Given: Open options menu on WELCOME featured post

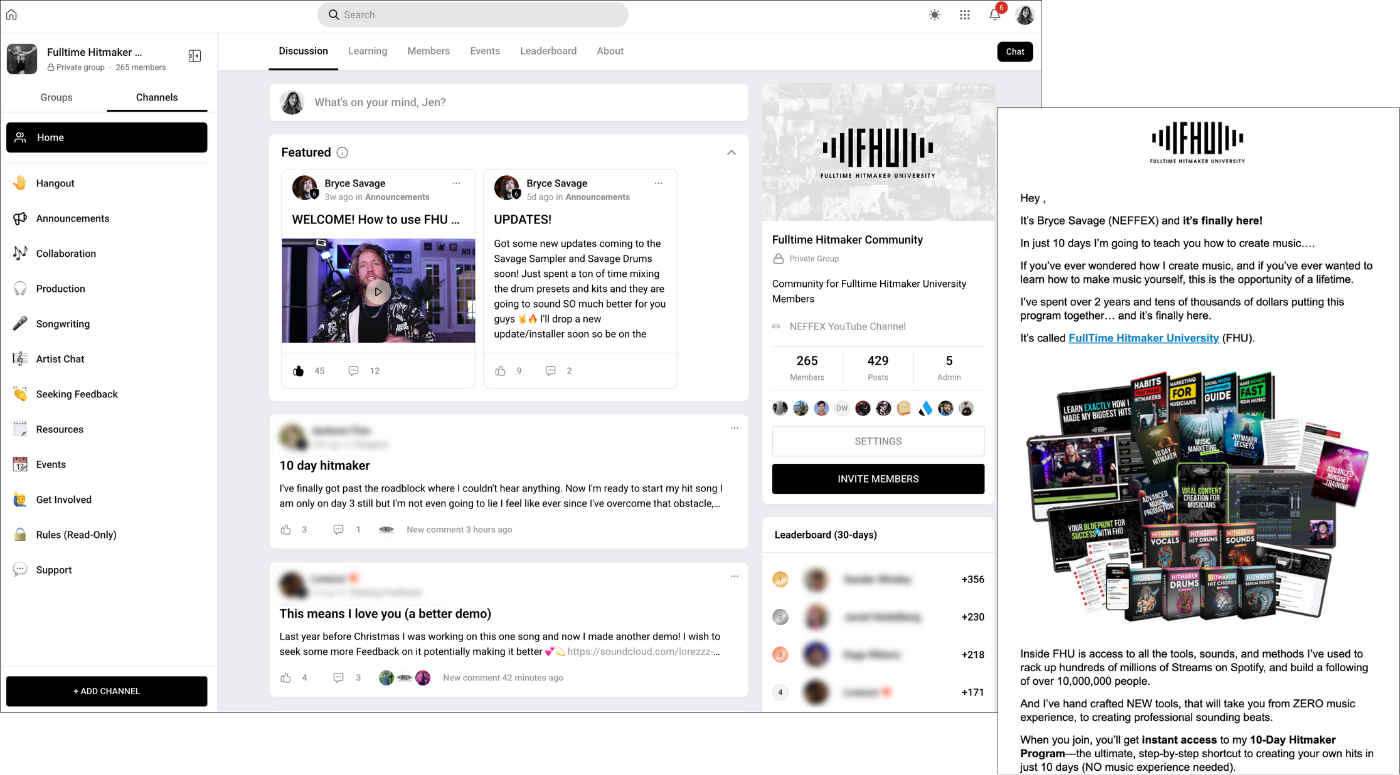Looking at the screenshot, I should click(456, 184).
